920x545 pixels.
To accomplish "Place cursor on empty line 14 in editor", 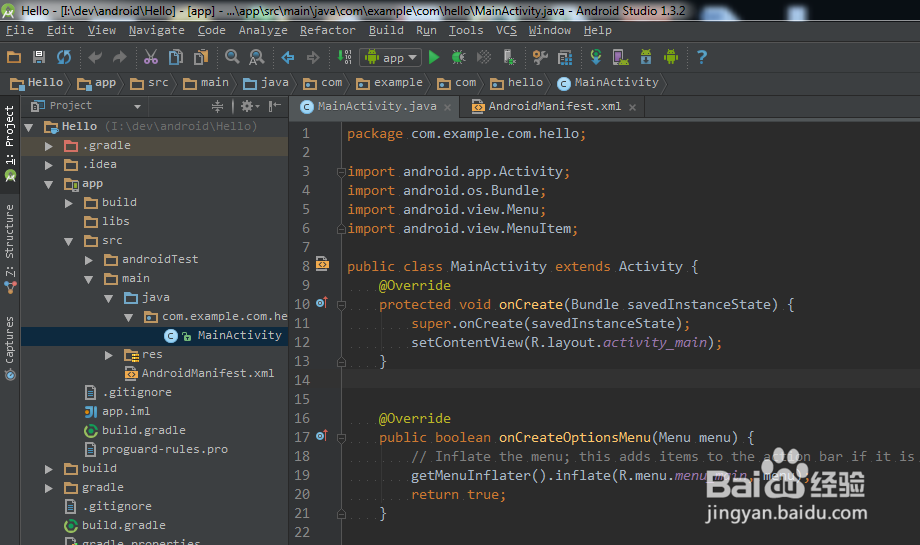I will pyautogui.click(x=630, y=380).
